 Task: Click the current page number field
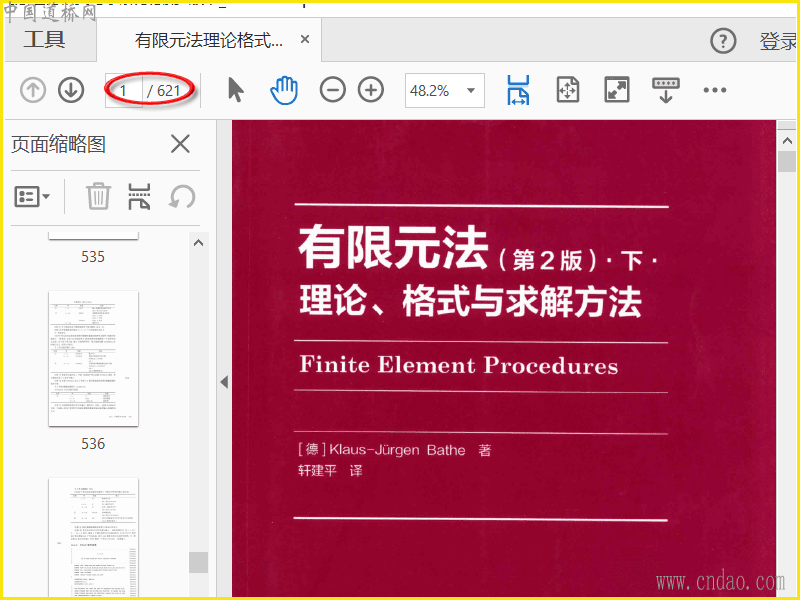tap(124, 91)
